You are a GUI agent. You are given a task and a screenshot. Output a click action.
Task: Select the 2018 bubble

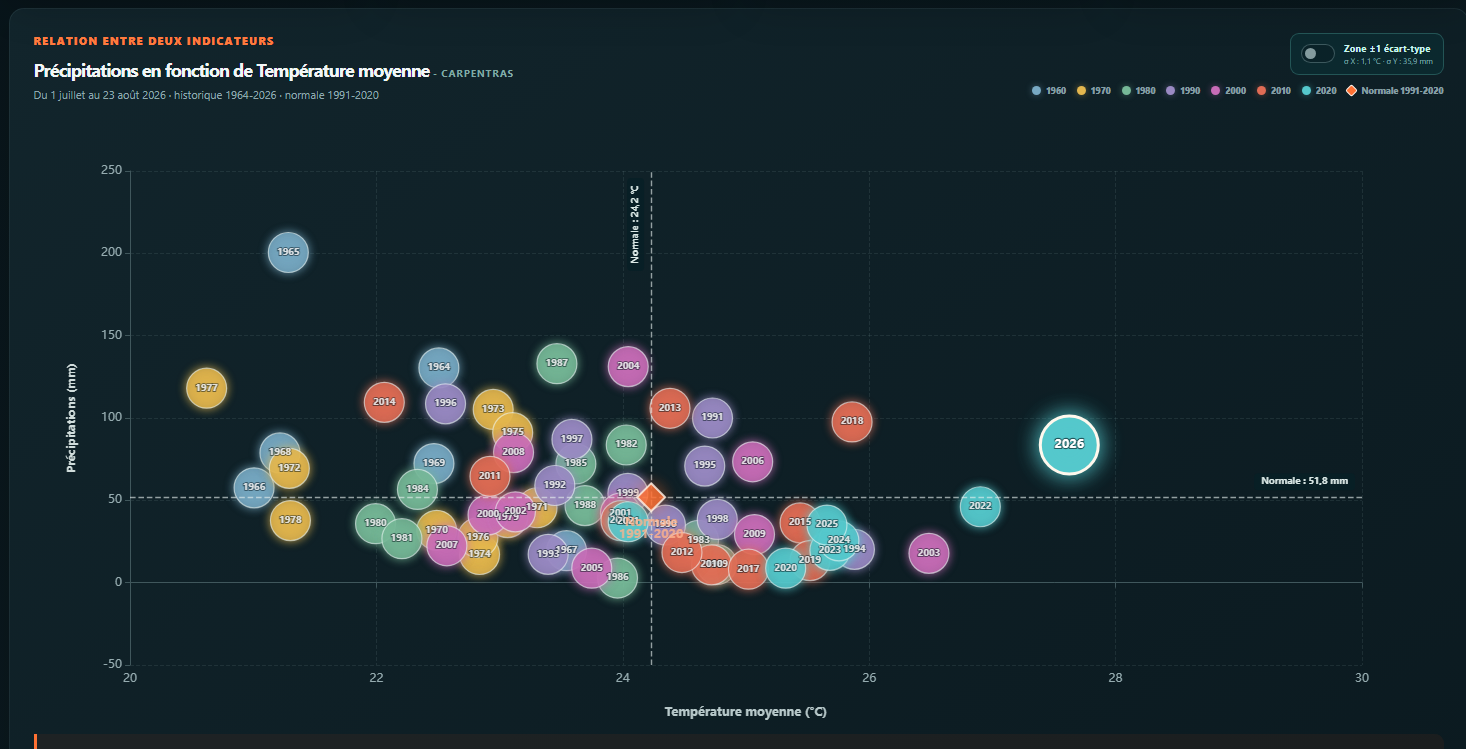coord(852,421)
